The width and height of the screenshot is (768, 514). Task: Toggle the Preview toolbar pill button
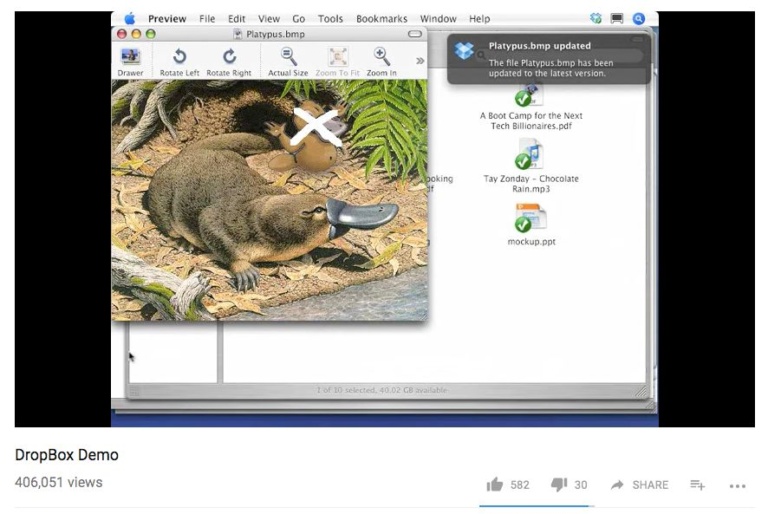(x=414, y=34)
